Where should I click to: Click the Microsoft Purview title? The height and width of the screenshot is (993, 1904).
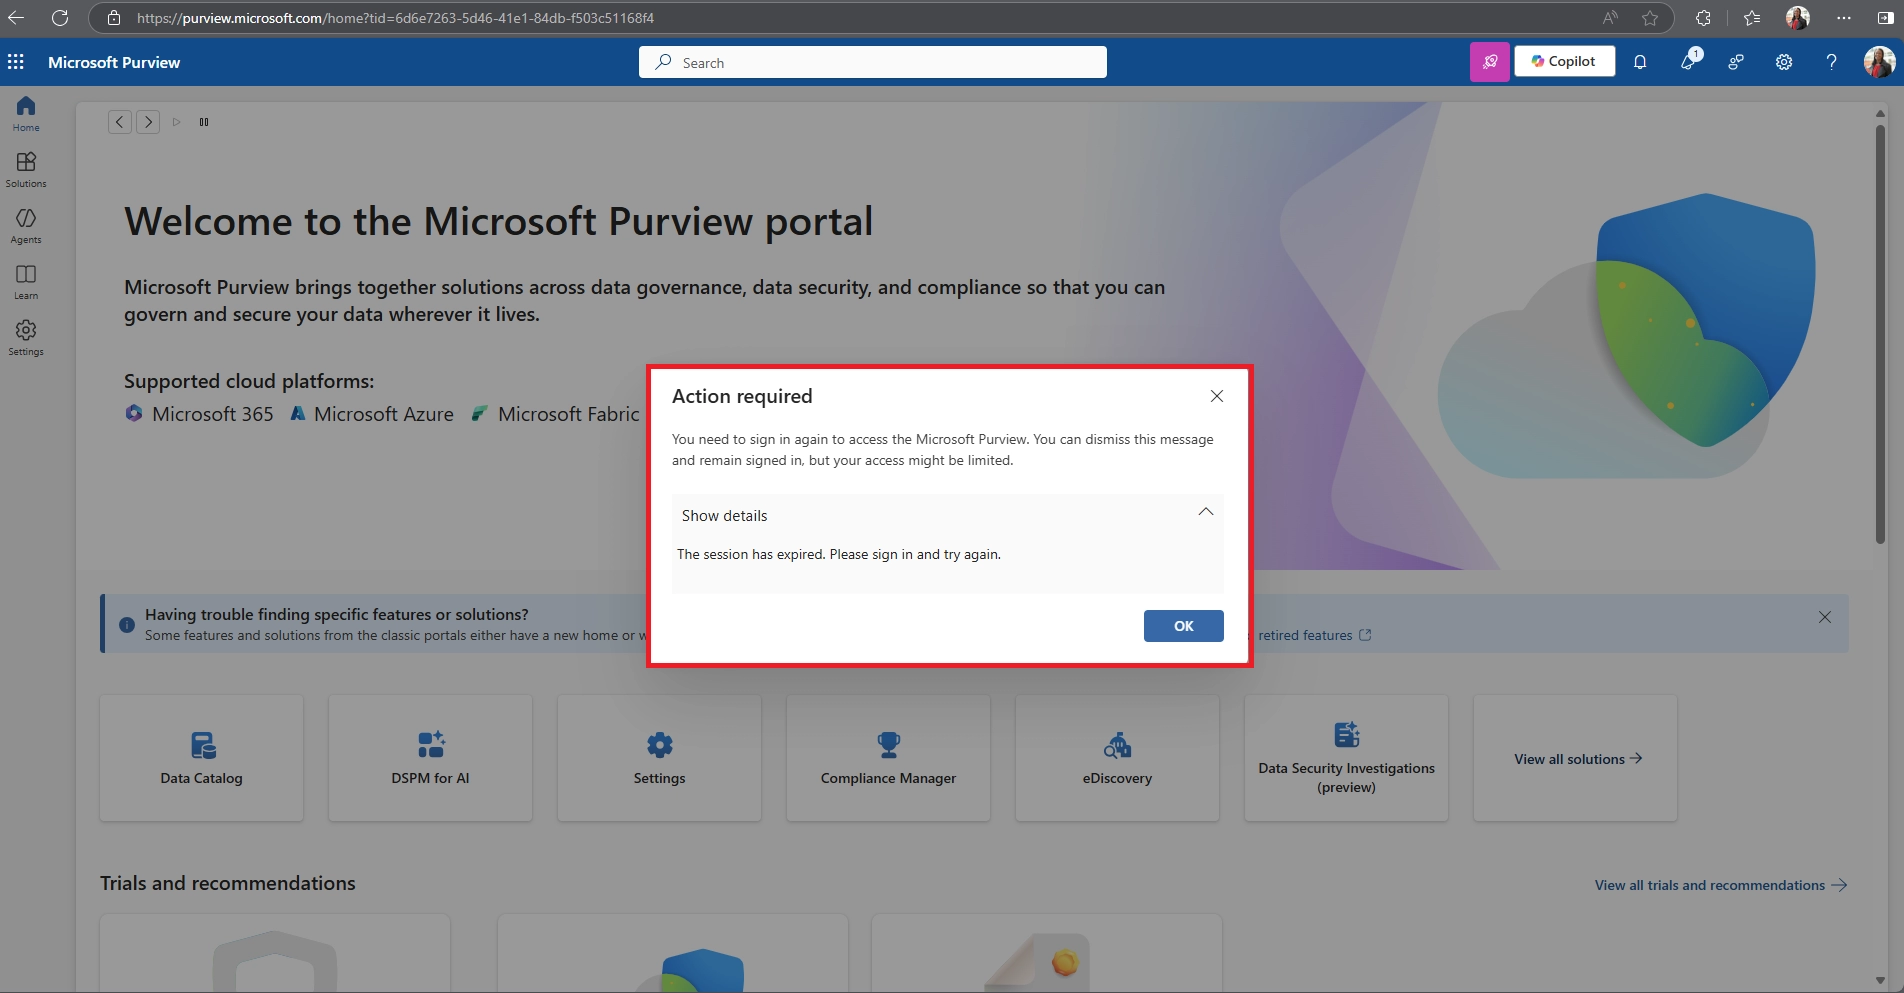click(x=114, y=62)
